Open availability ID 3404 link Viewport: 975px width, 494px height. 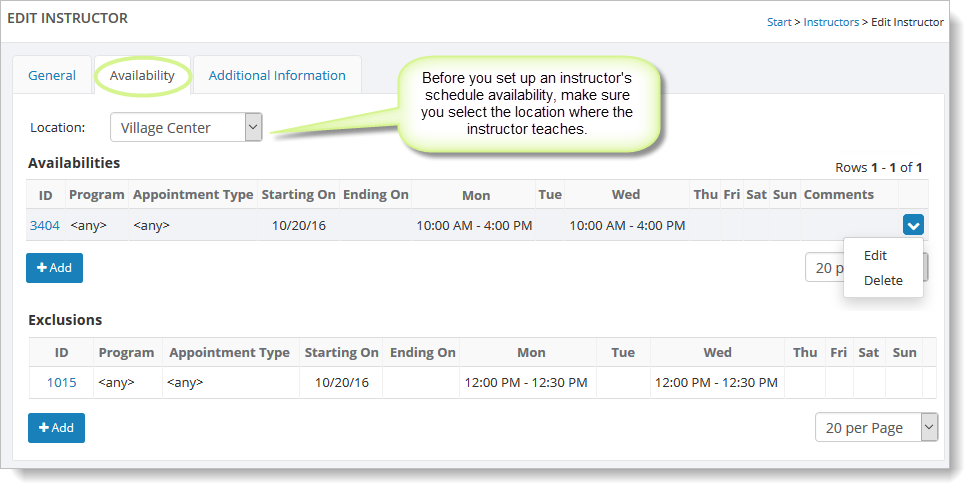[44, 225]
